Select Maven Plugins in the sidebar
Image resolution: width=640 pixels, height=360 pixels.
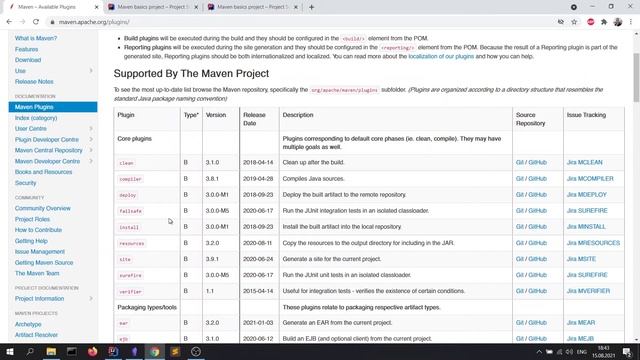point(53,107)
